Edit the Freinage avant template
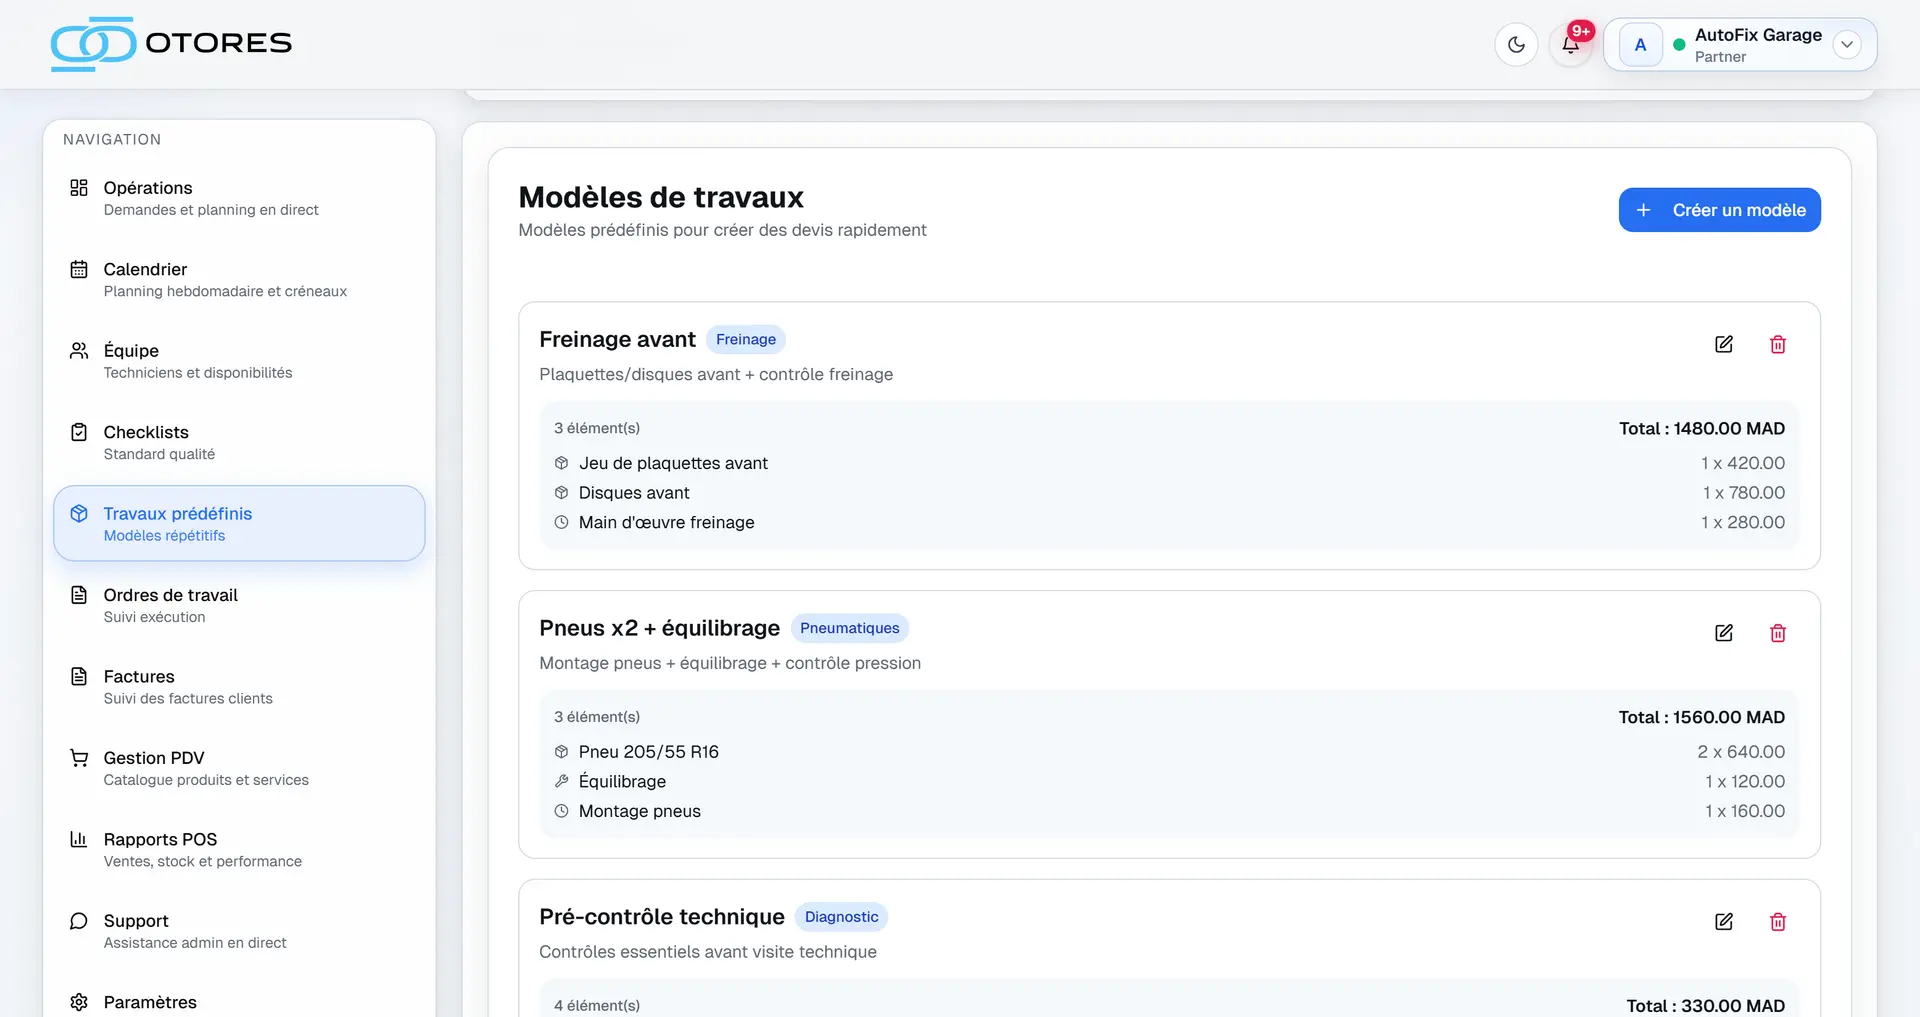 tap(1723, 344)
